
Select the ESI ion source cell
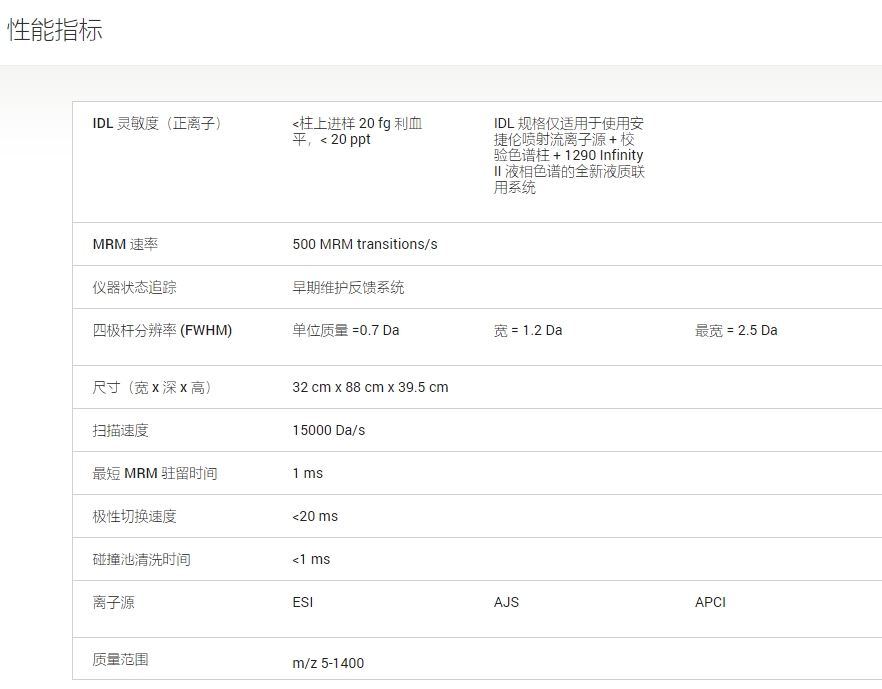click(303, 602)
